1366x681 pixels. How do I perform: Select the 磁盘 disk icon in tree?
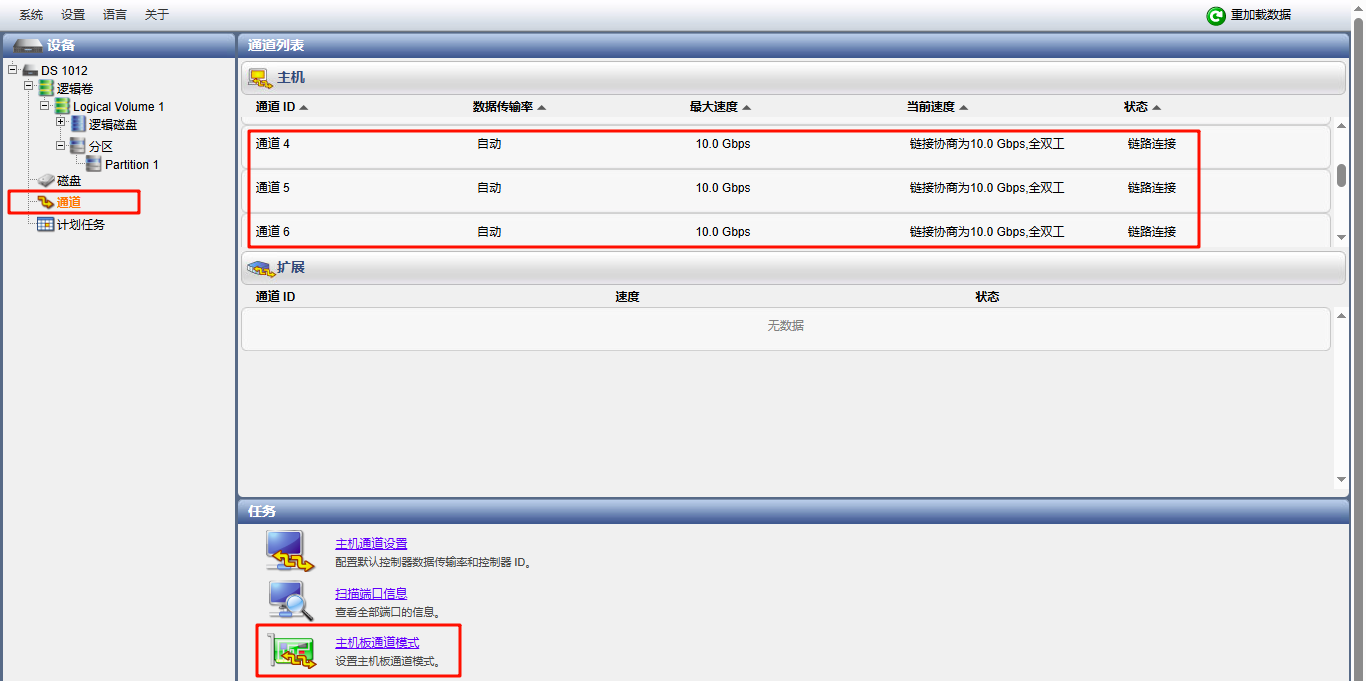pos(46,181)
